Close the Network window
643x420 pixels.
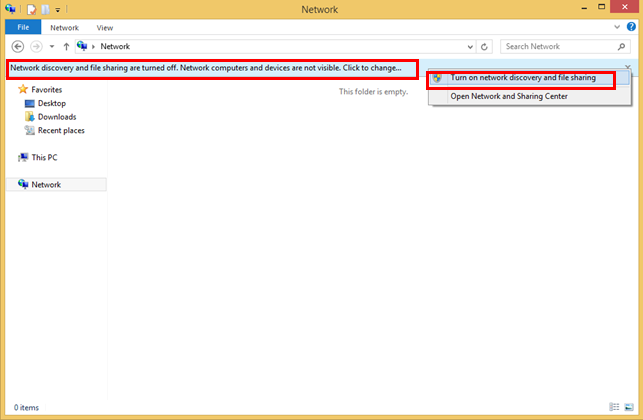pyautogui.click(x=625, y=7)
